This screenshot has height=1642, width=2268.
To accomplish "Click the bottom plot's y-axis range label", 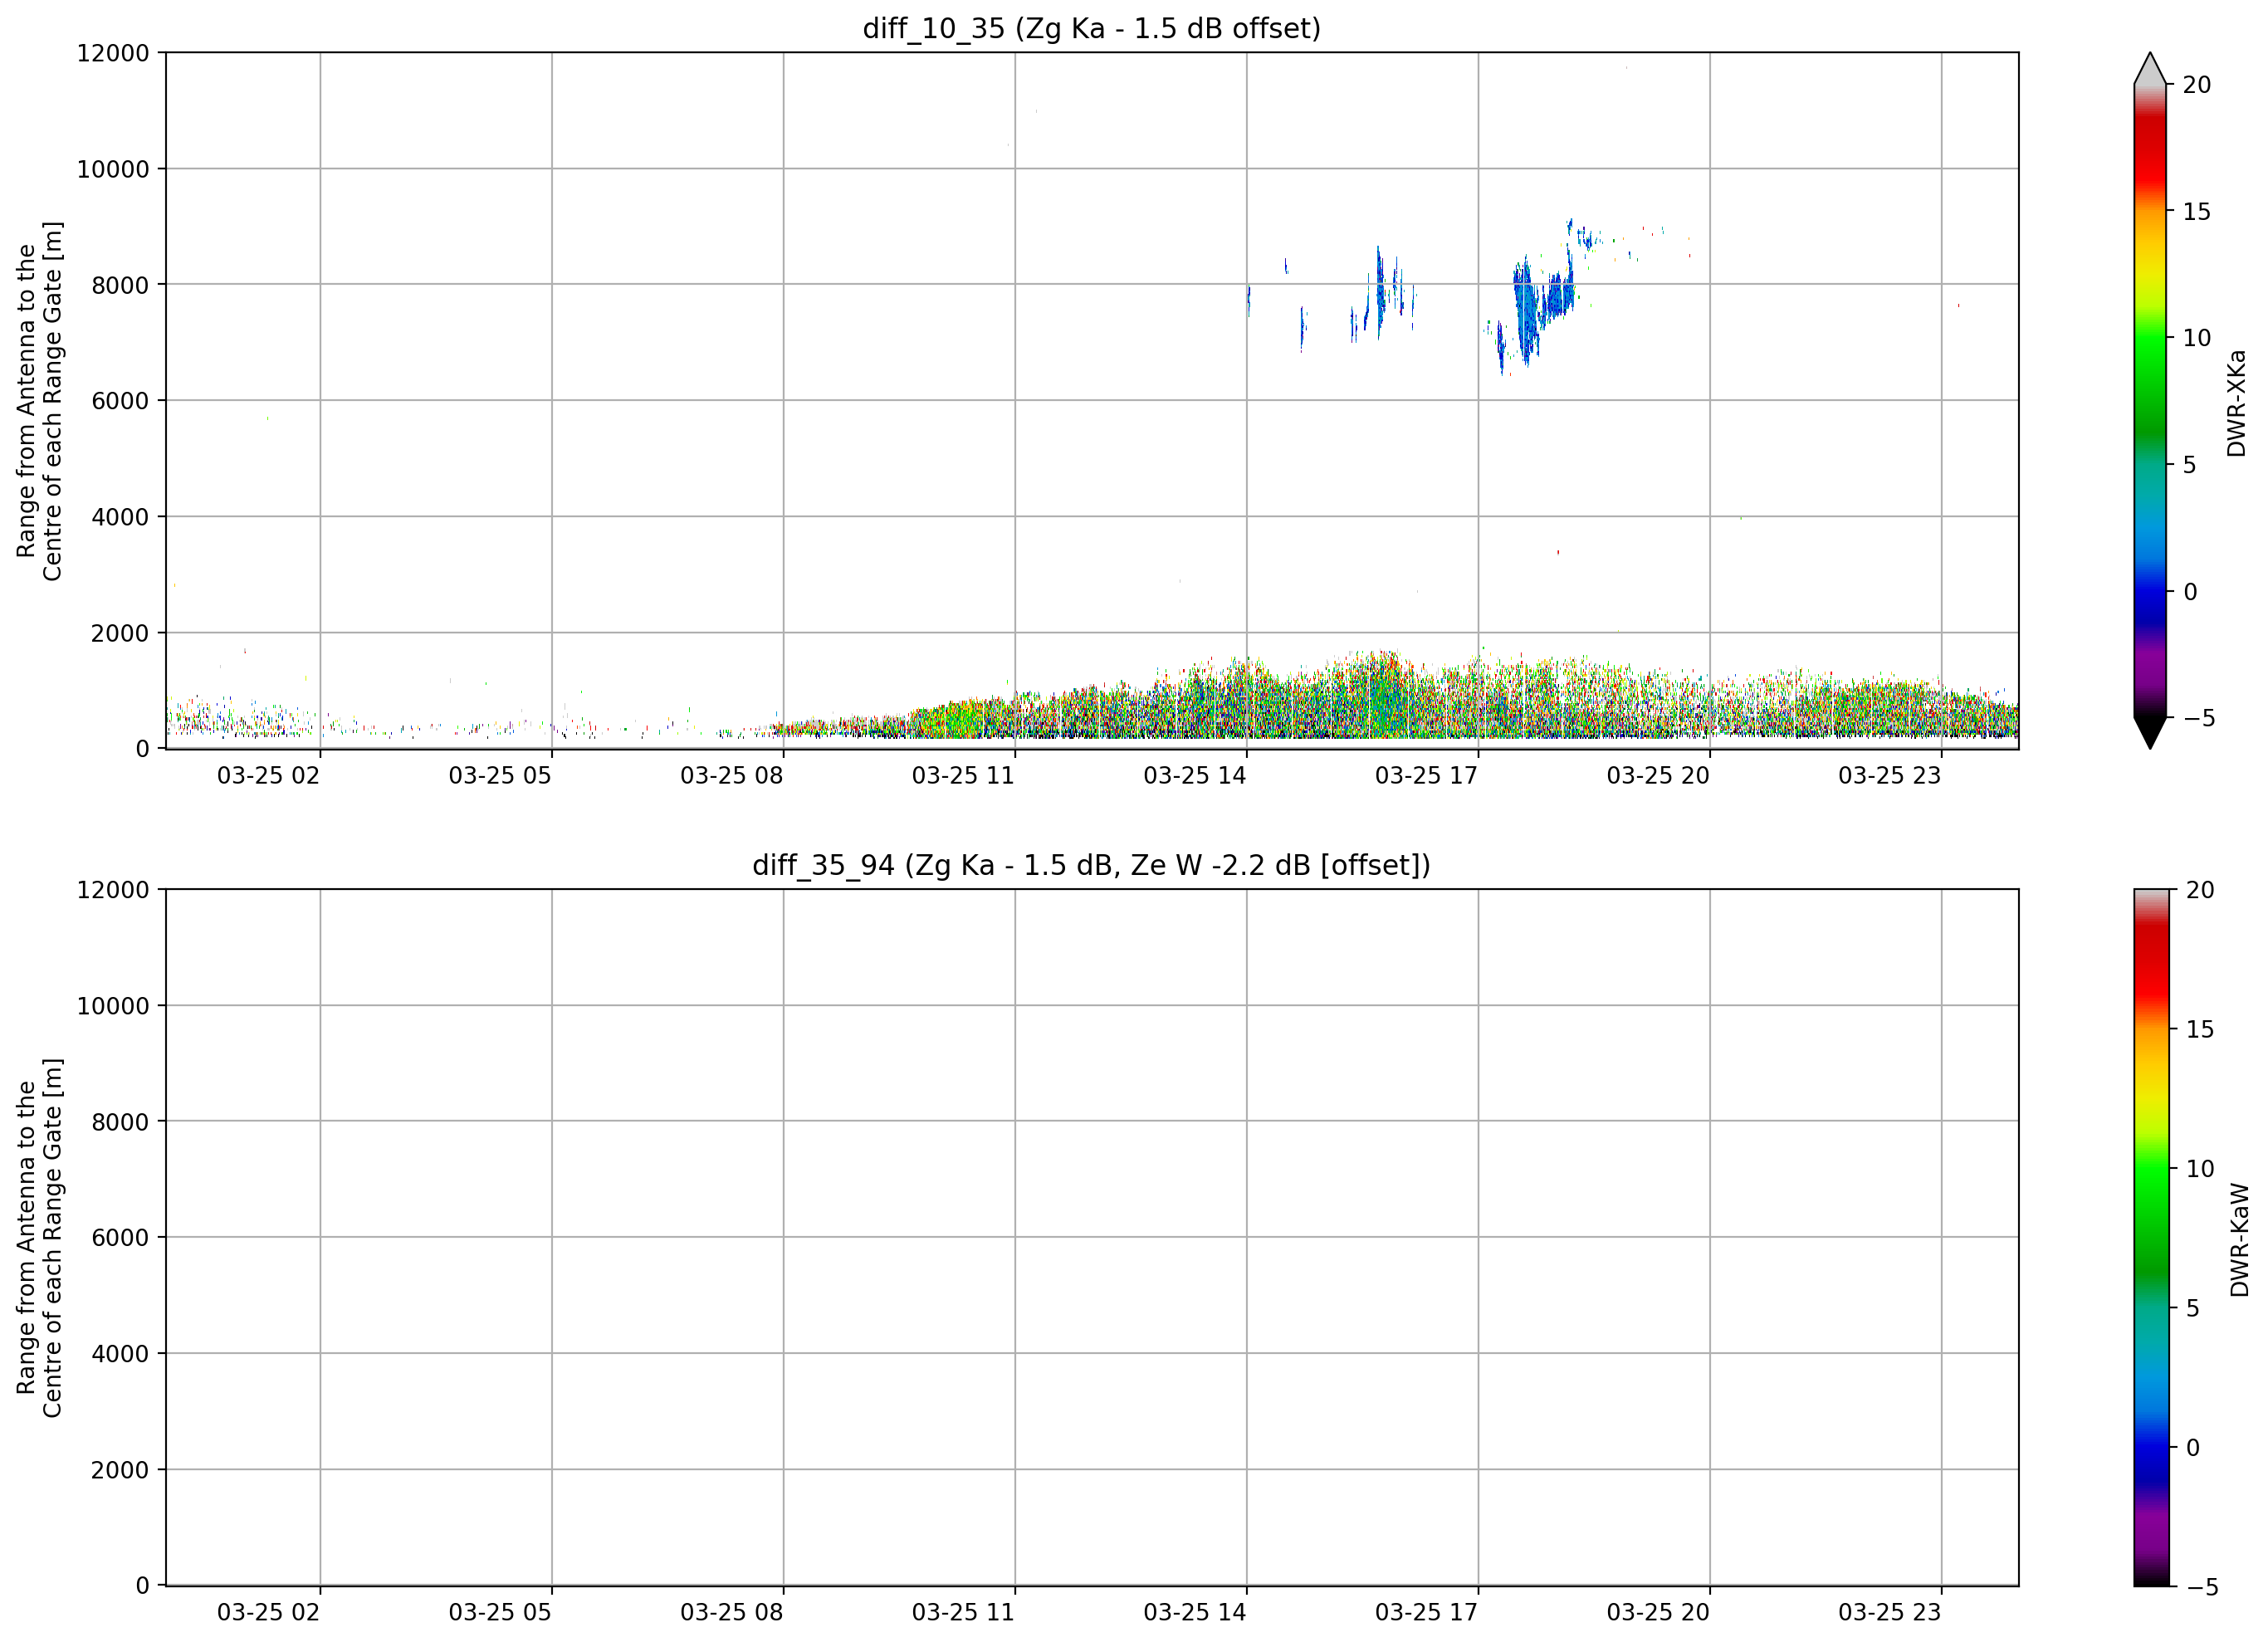I will 39,1238.
